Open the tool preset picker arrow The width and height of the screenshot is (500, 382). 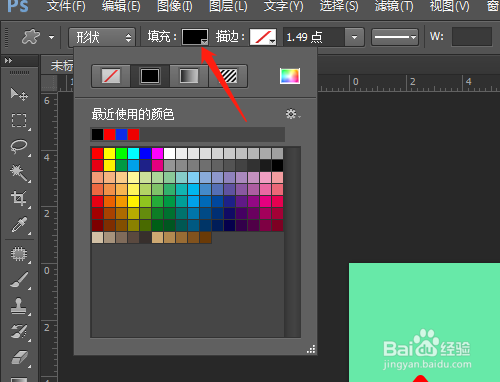pyautogui.click(x=51, y=37)
